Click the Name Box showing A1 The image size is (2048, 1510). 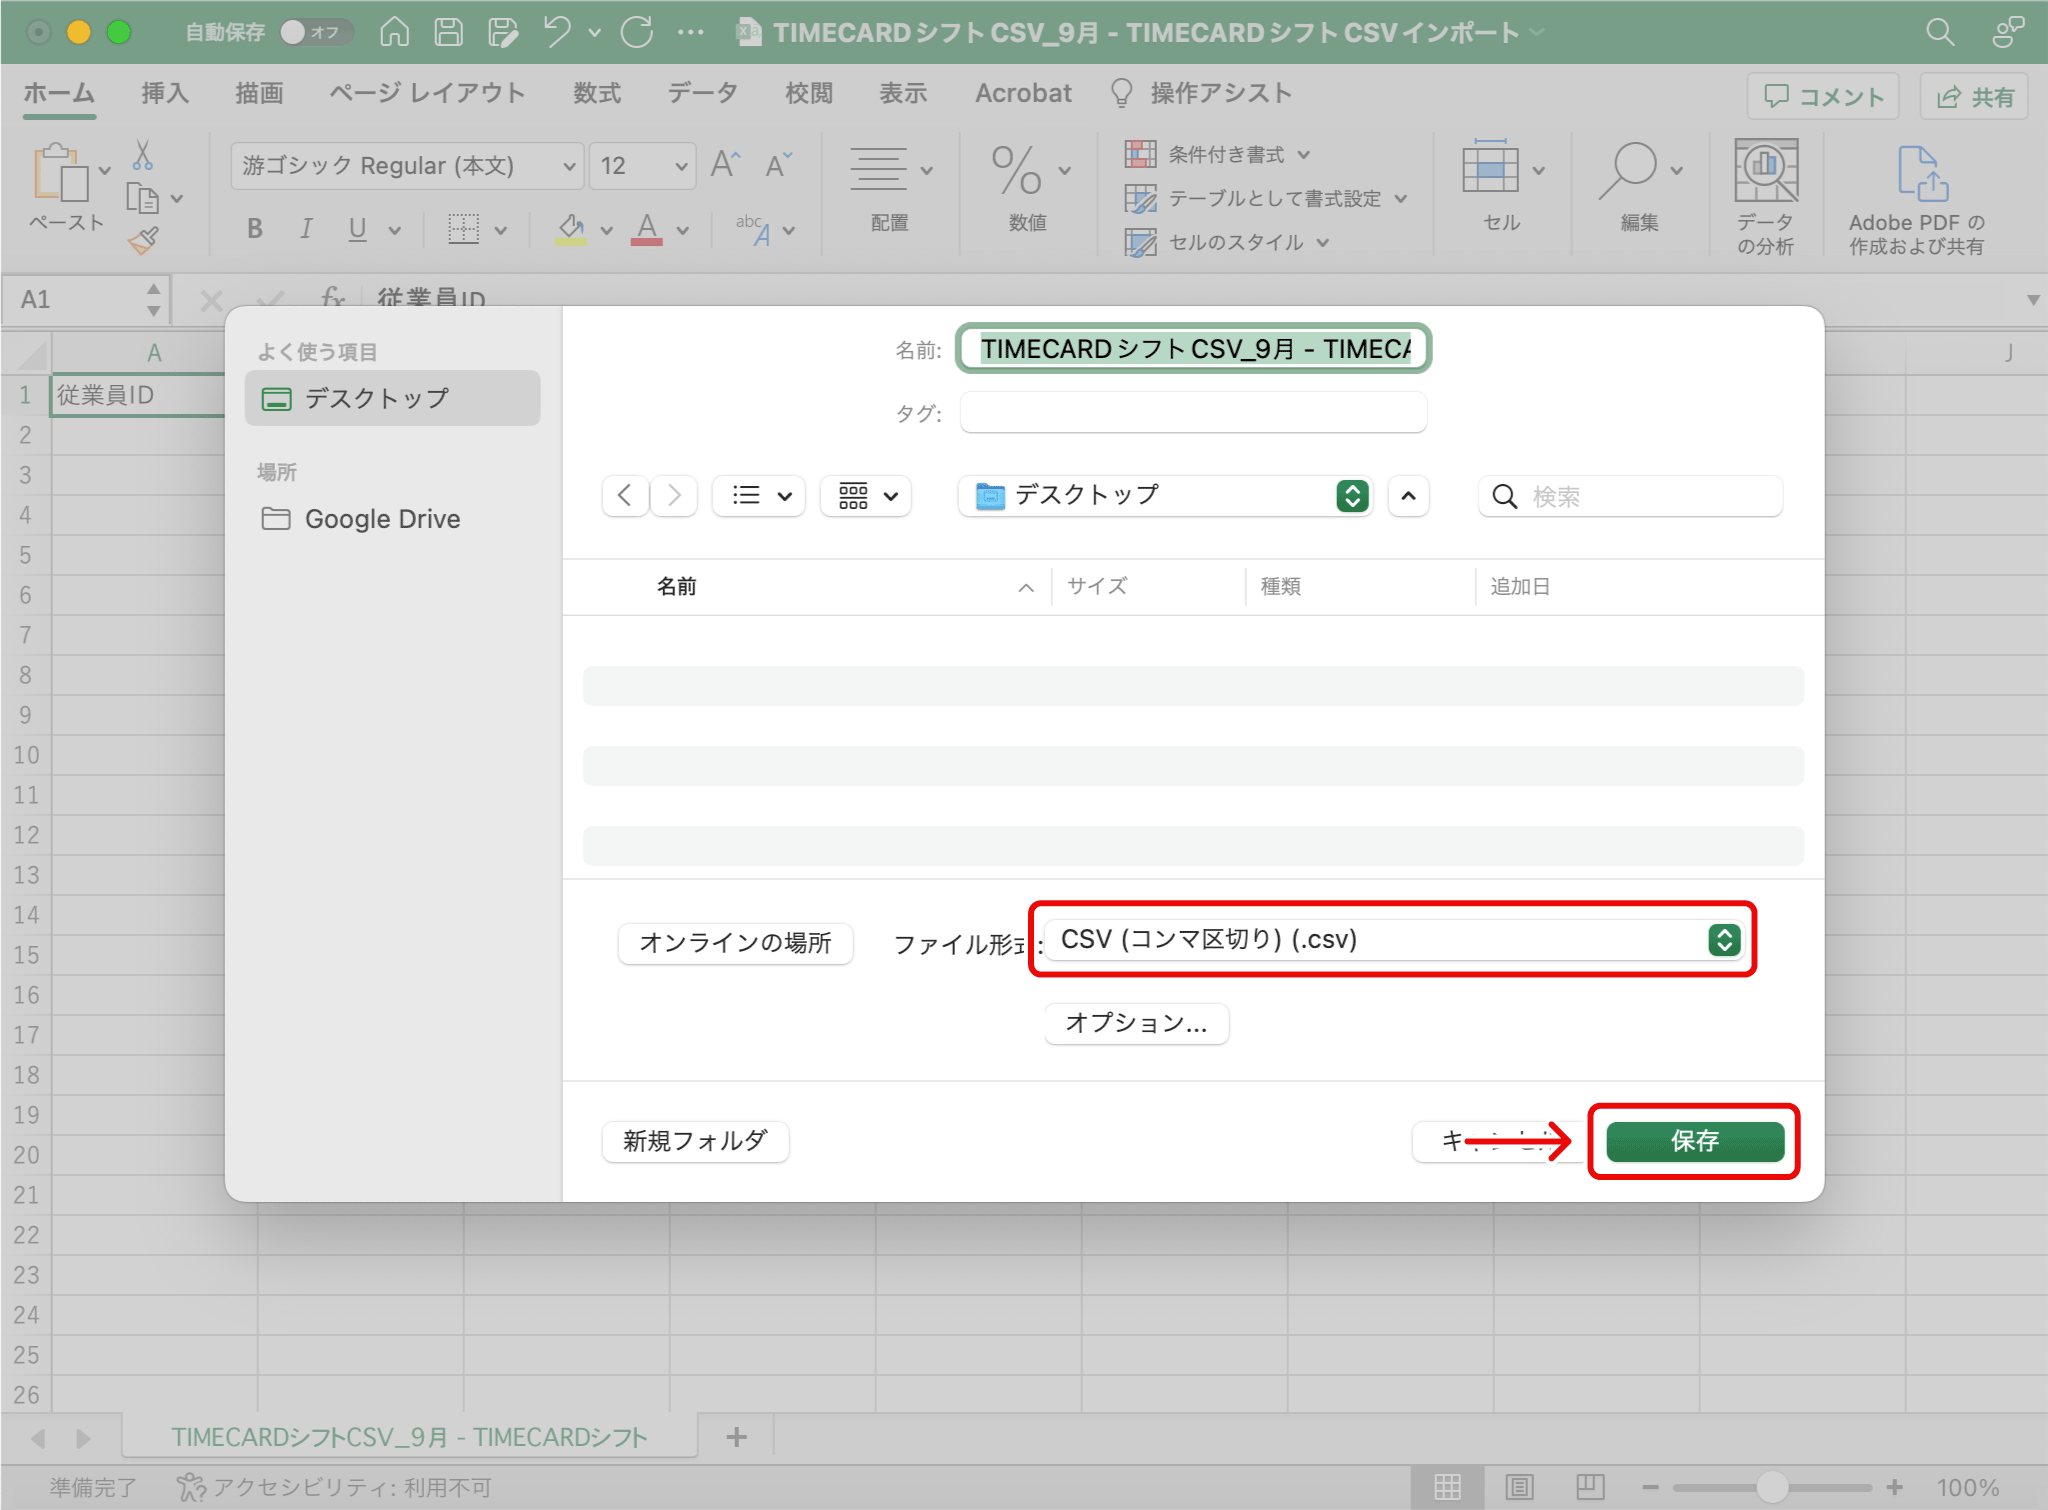tap(85, 299)
